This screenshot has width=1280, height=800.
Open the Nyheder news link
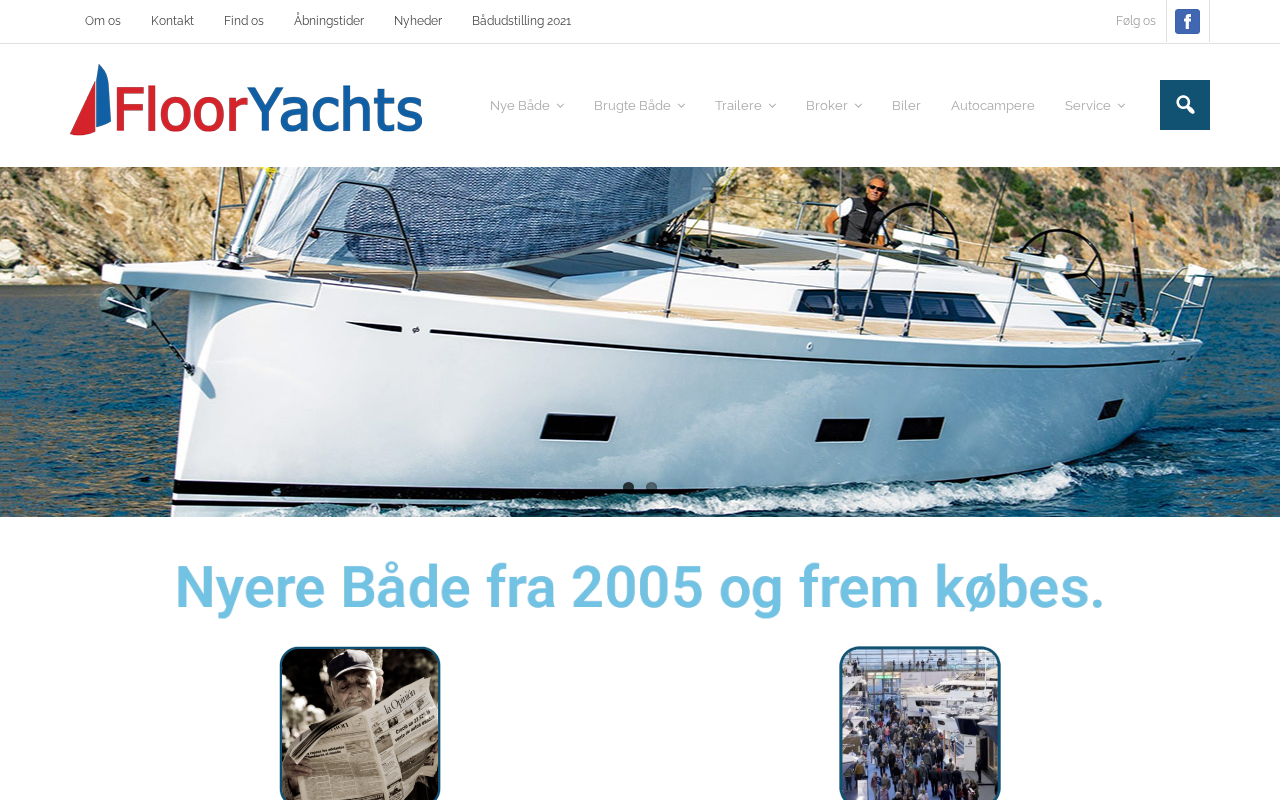418,21
